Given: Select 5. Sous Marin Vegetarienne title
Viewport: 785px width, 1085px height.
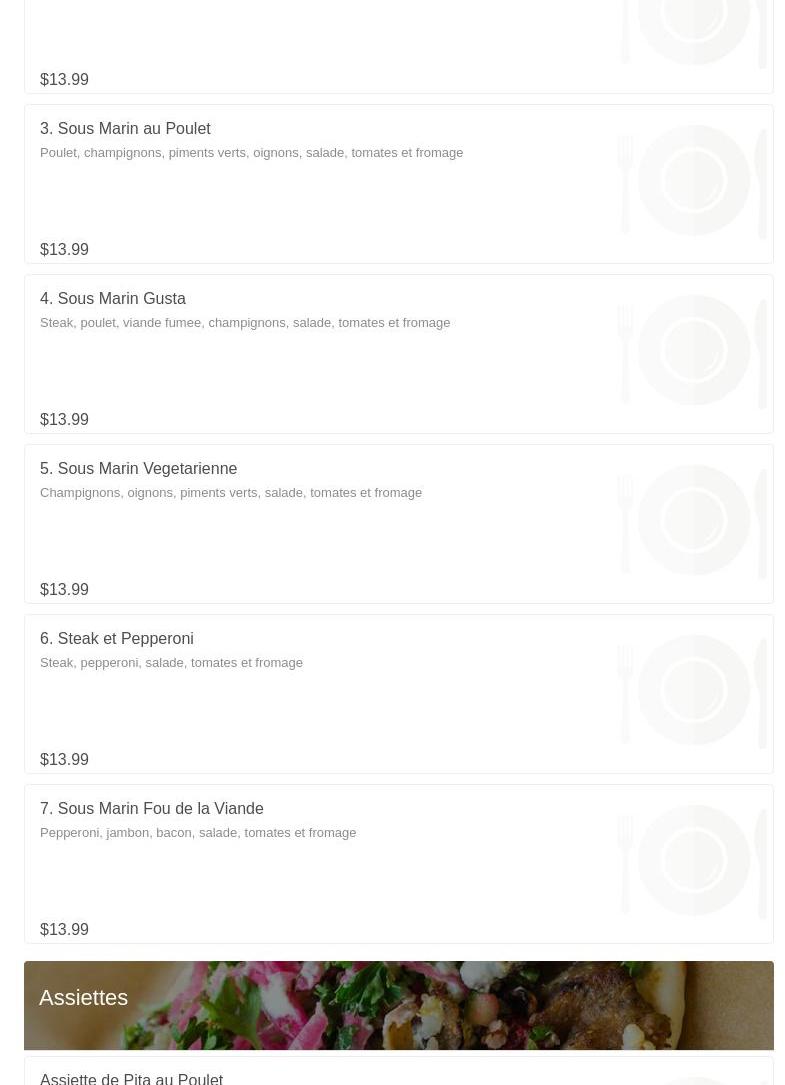Looking at the screenshot, I should coord(138,468).
